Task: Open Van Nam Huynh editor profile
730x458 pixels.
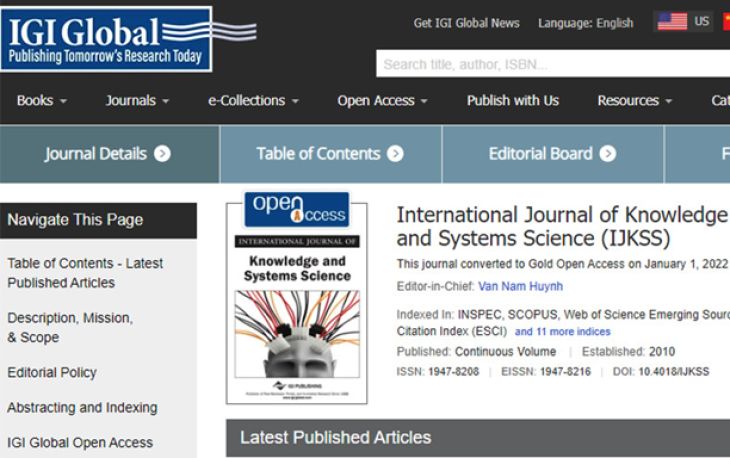Action: (x=520, y=286)
